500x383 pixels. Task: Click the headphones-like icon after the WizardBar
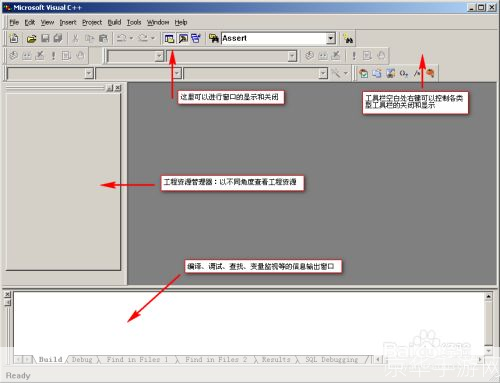[404, 73]
